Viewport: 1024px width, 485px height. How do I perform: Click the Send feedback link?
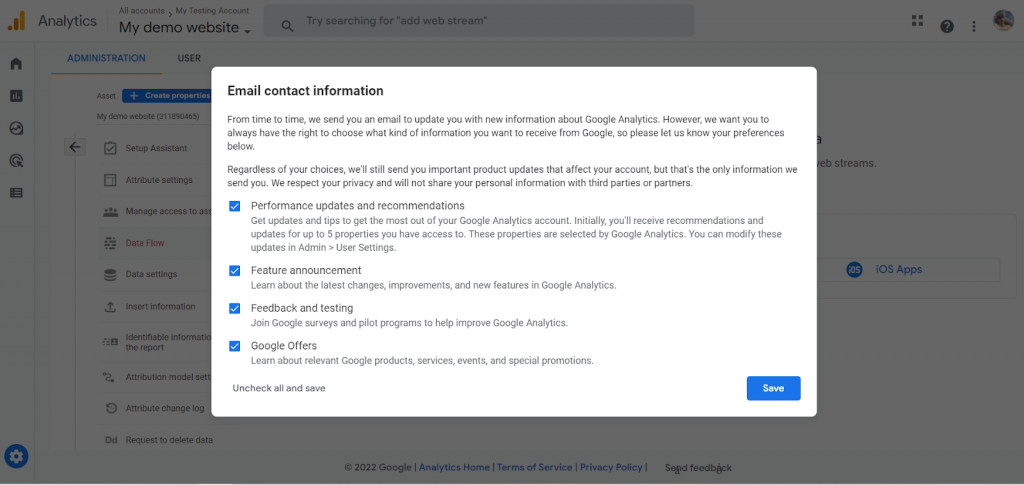(x=698, y=468)
